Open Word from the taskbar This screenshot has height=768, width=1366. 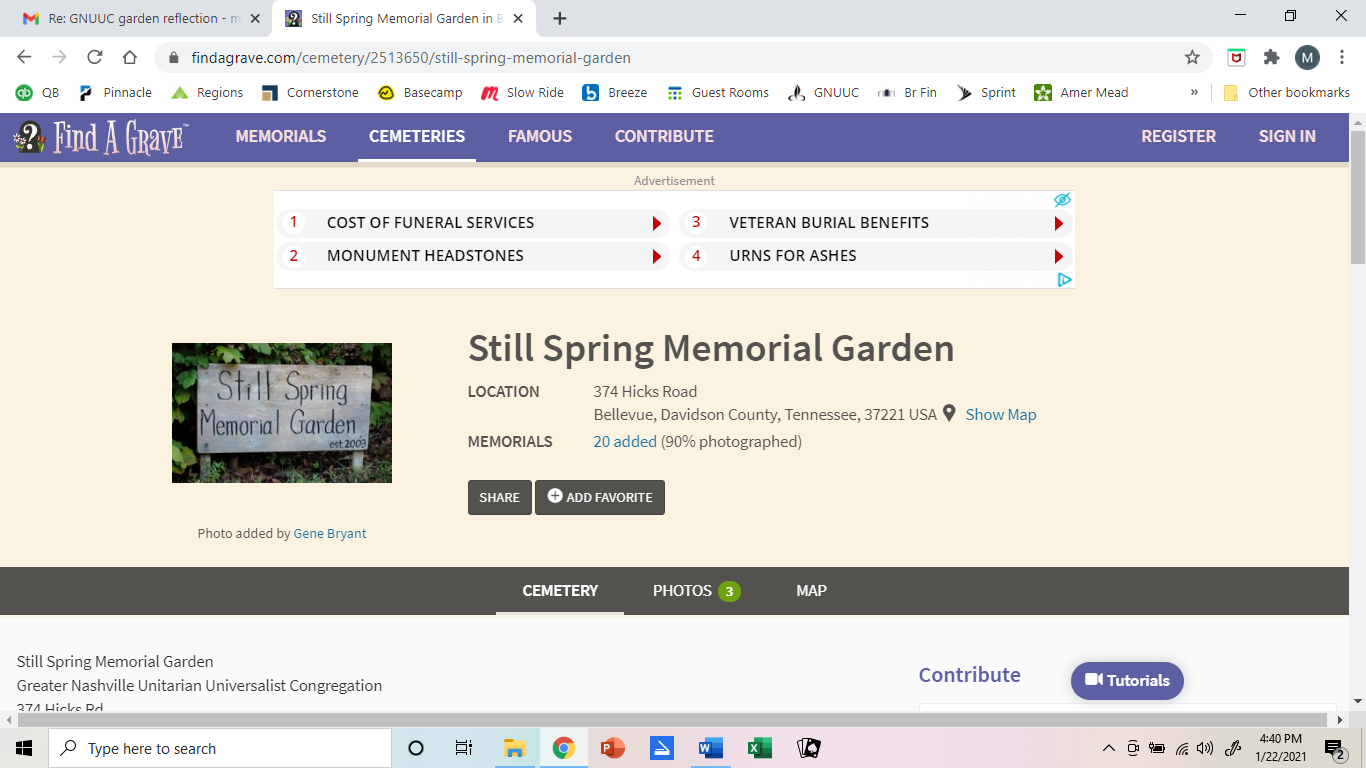(710, 748)
